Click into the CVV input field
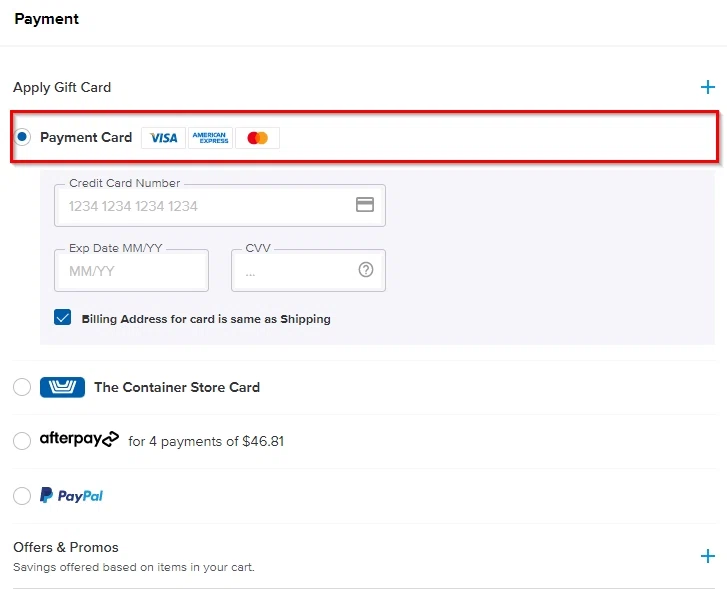 [295, 271]
